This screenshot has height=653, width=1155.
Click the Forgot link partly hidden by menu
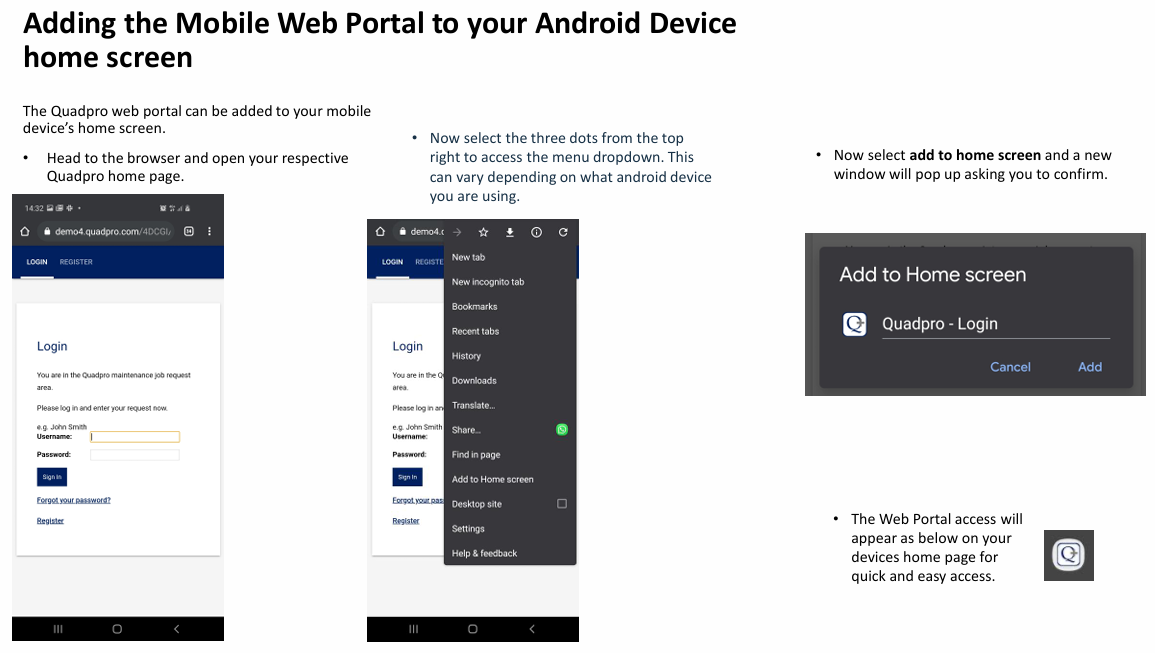[x=418, y=500]
